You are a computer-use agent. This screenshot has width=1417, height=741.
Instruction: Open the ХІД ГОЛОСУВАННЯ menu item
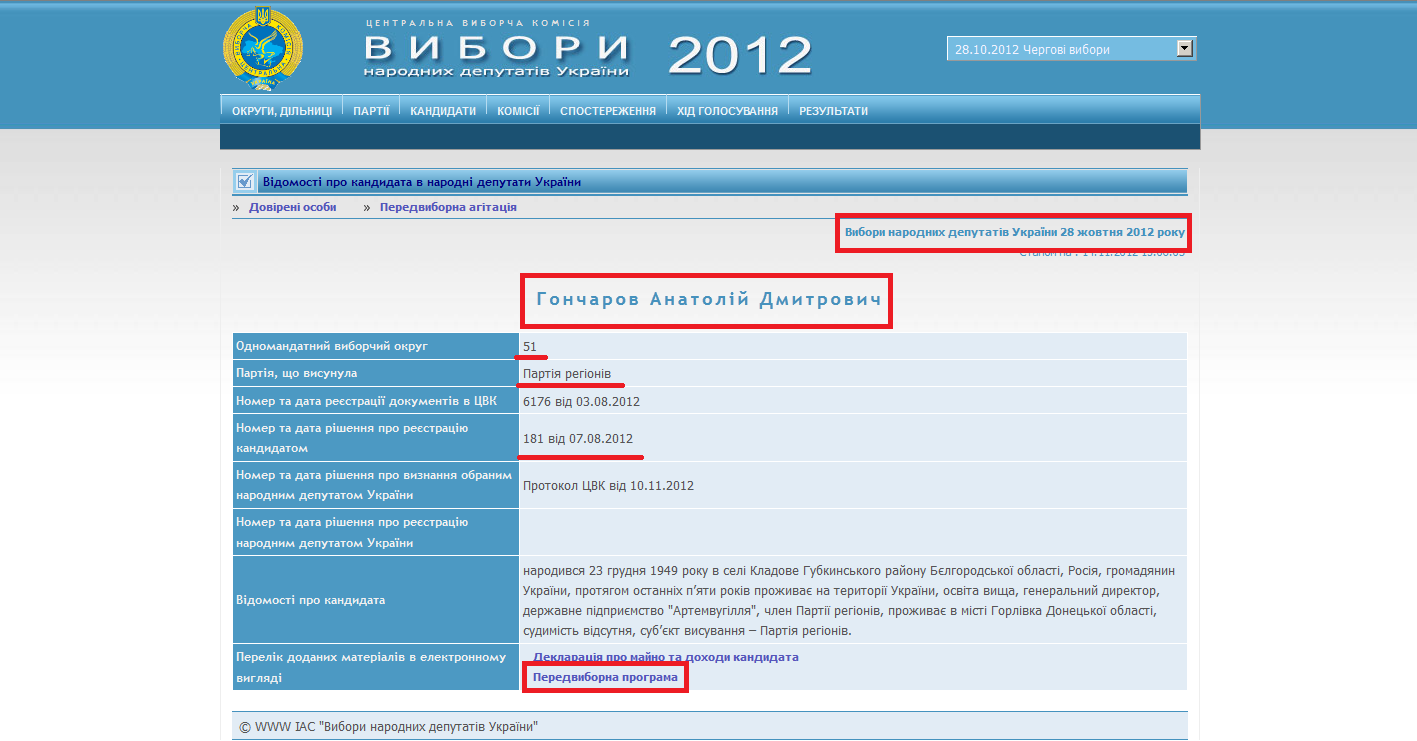(x=727, y=111)
